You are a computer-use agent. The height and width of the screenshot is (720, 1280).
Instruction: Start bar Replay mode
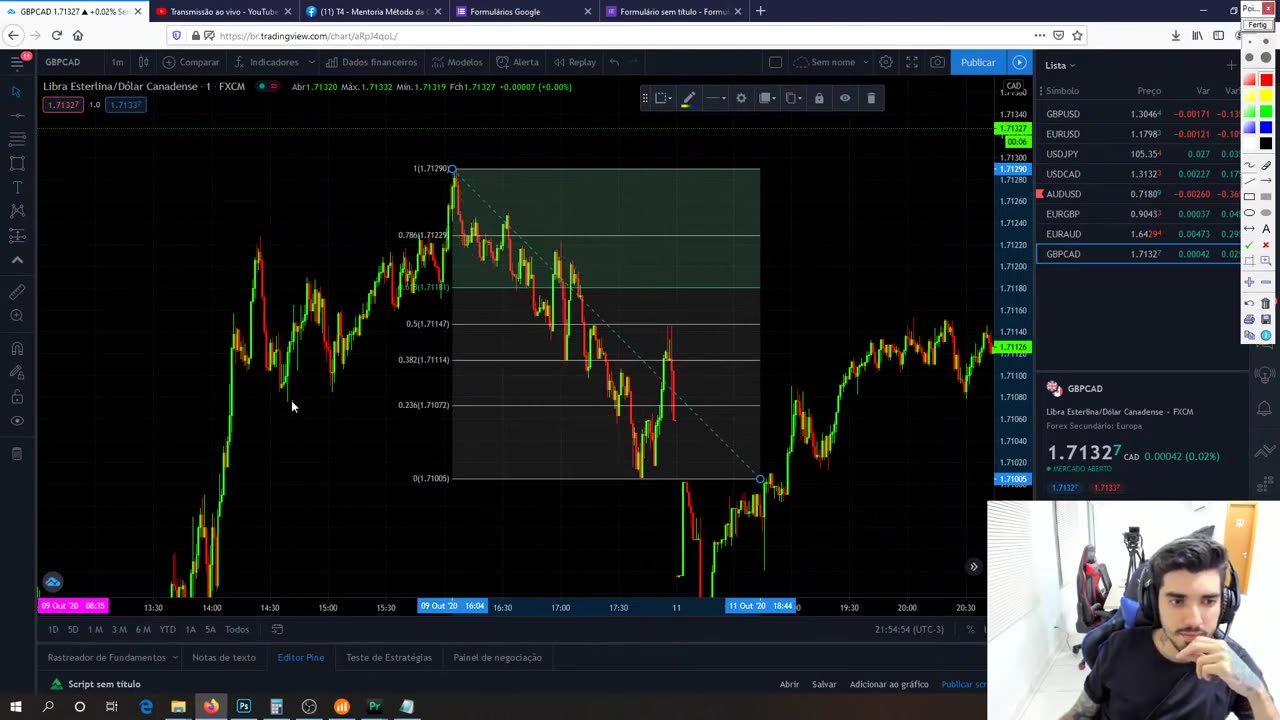point(573,62)
